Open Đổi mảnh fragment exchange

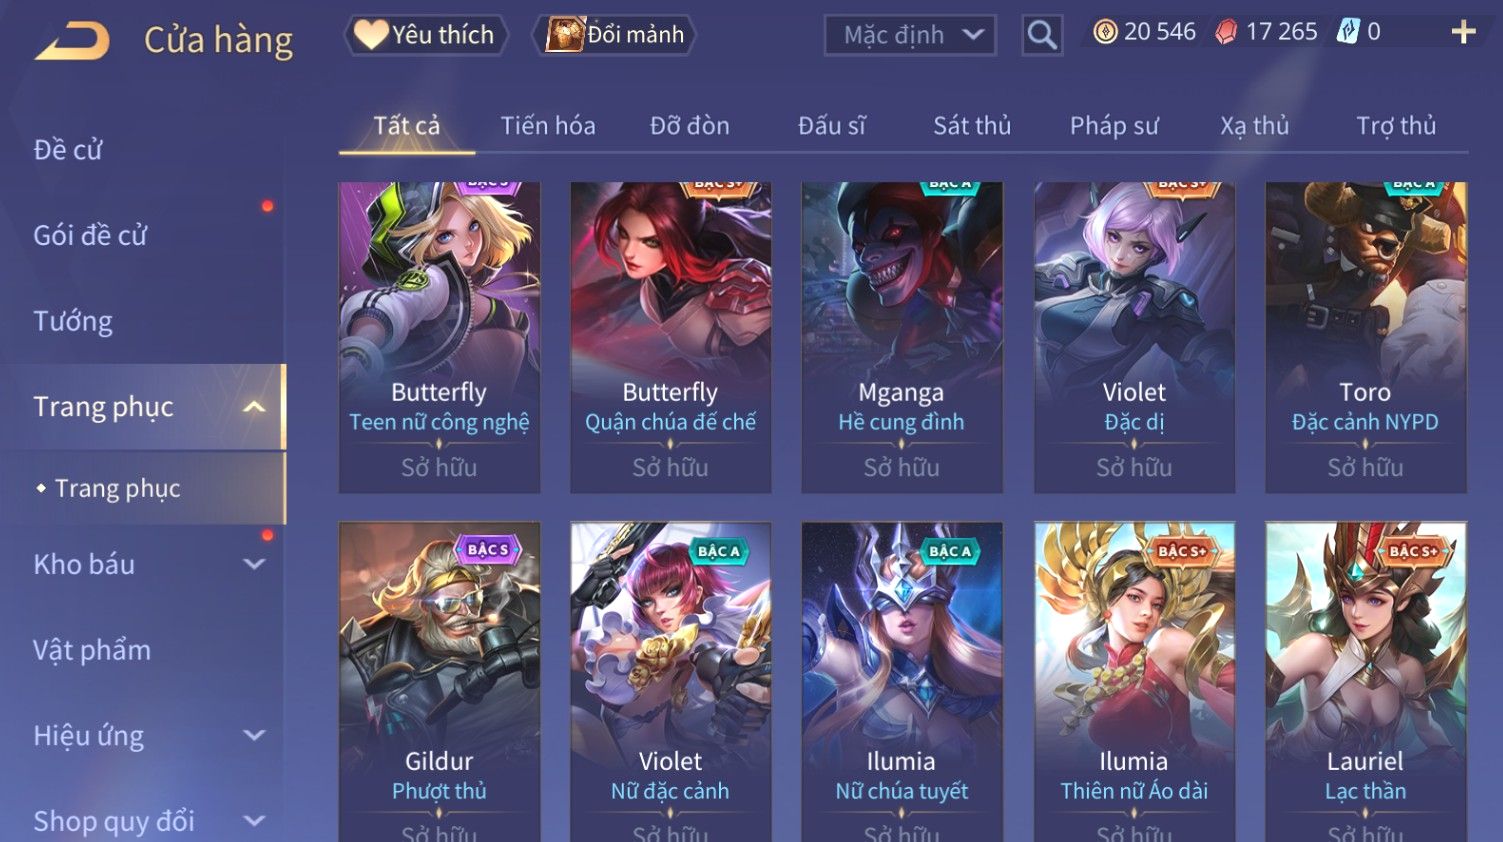pyautogui.click(x=616, y=35)
